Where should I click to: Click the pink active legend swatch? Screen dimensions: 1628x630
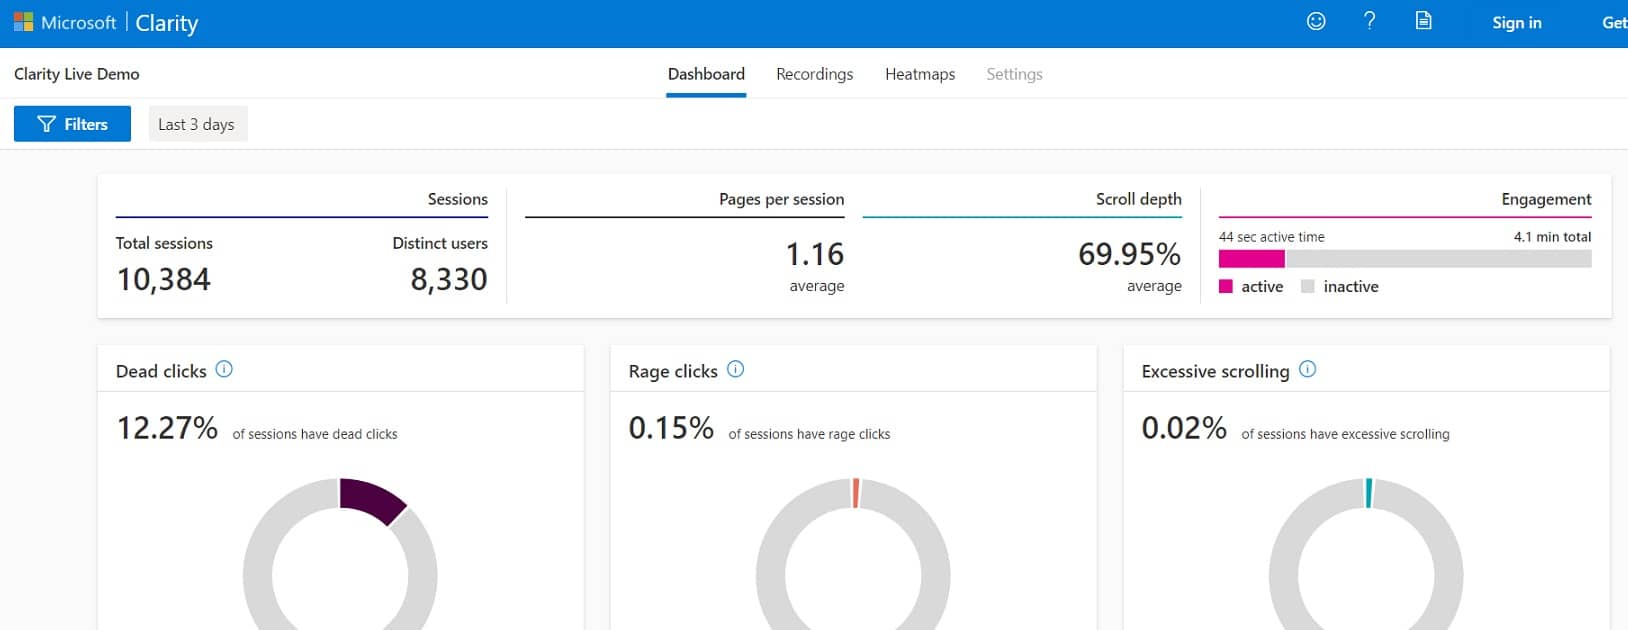tap(1226, 286)
